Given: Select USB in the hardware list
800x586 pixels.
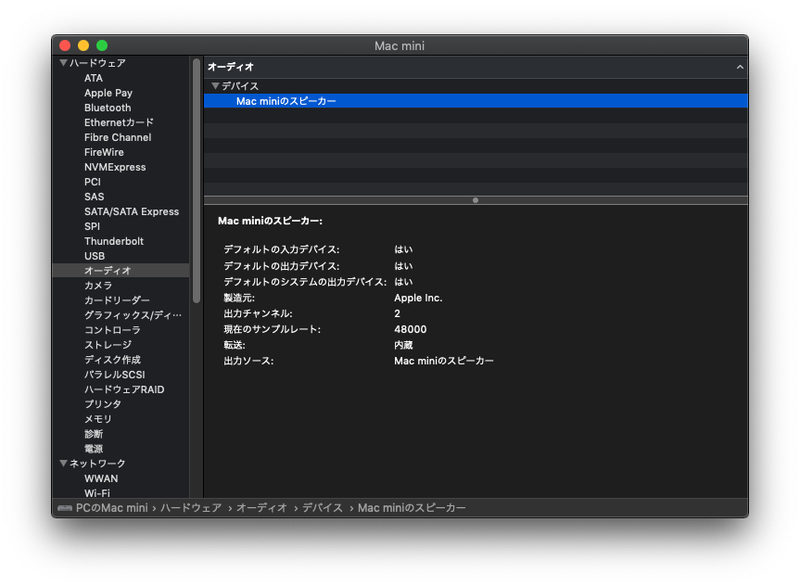Looking at the screenshot, I should pyautogui.click(x=94, y=256).
